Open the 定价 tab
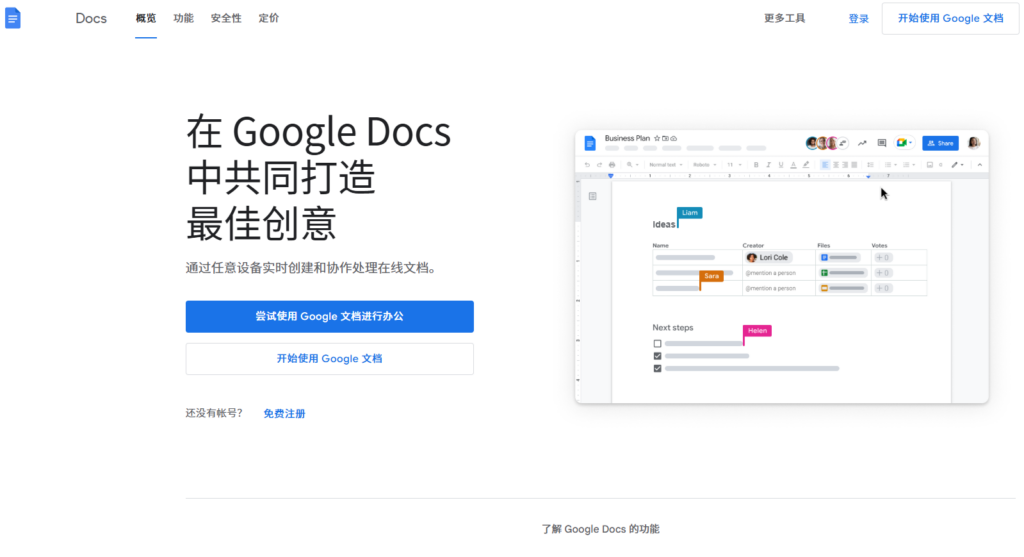 tap(269, 18)
